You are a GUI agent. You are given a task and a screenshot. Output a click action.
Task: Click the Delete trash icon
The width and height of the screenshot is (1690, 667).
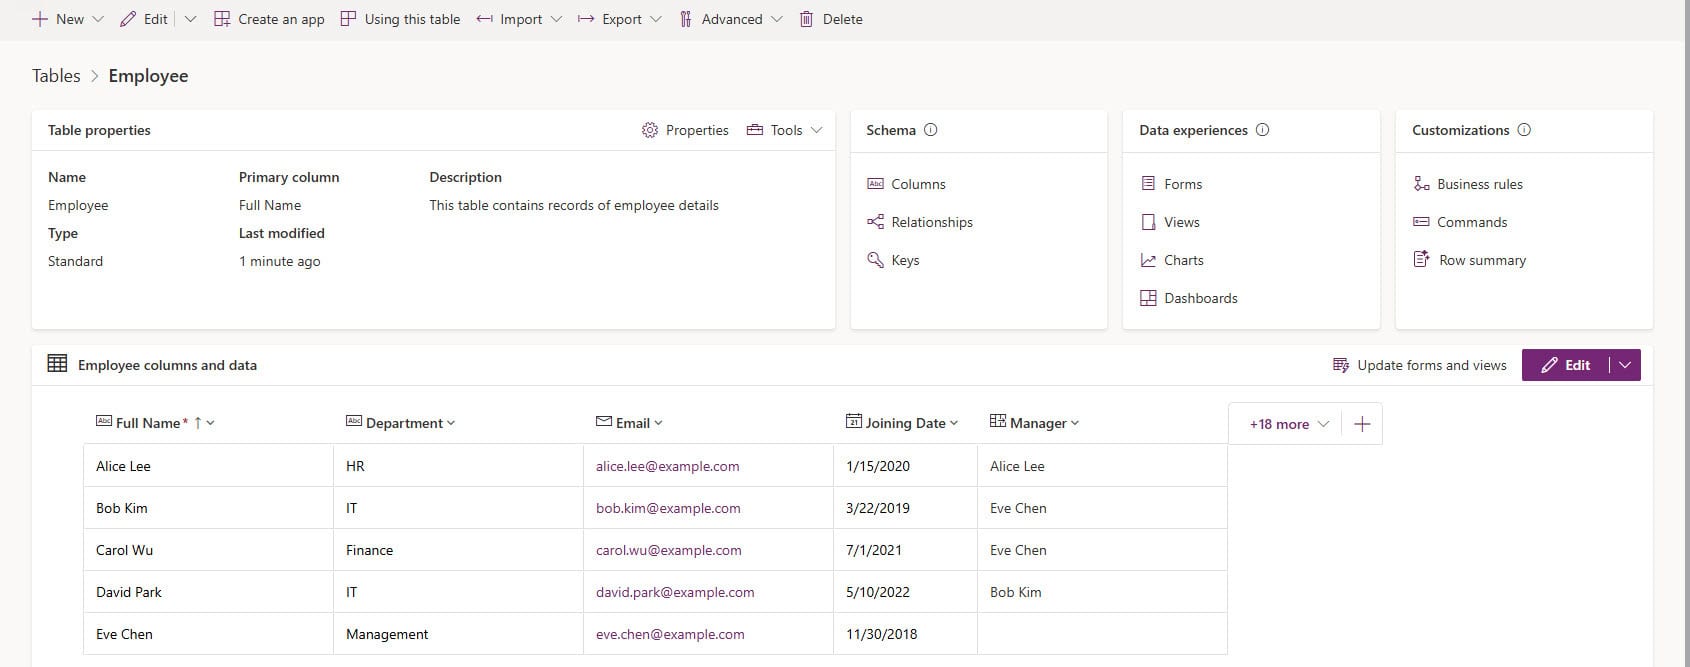pos(806,19)
